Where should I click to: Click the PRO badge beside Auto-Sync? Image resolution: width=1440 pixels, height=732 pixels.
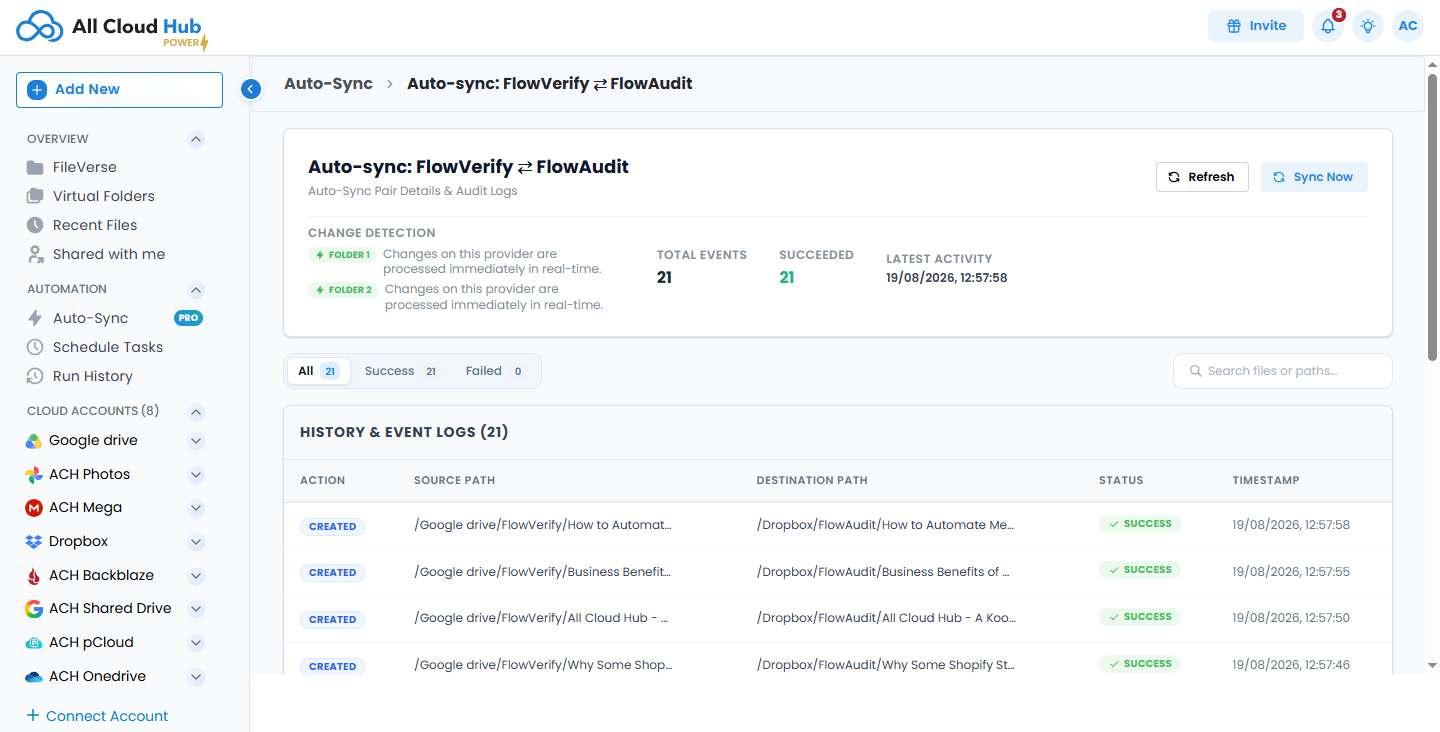point(188,318)
